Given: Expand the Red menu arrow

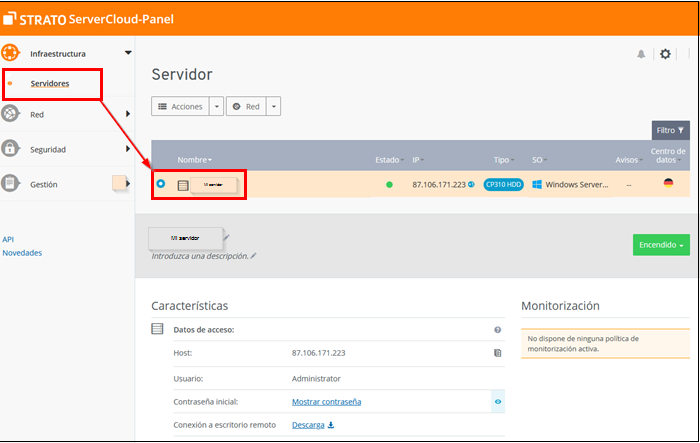Looking at the screenshot, I should coord(128,113).
